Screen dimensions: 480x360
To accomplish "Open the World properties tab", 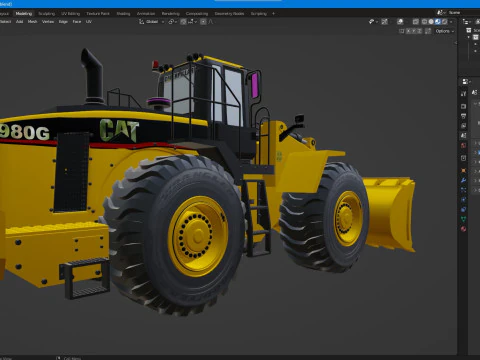I will tap(463, 145).
